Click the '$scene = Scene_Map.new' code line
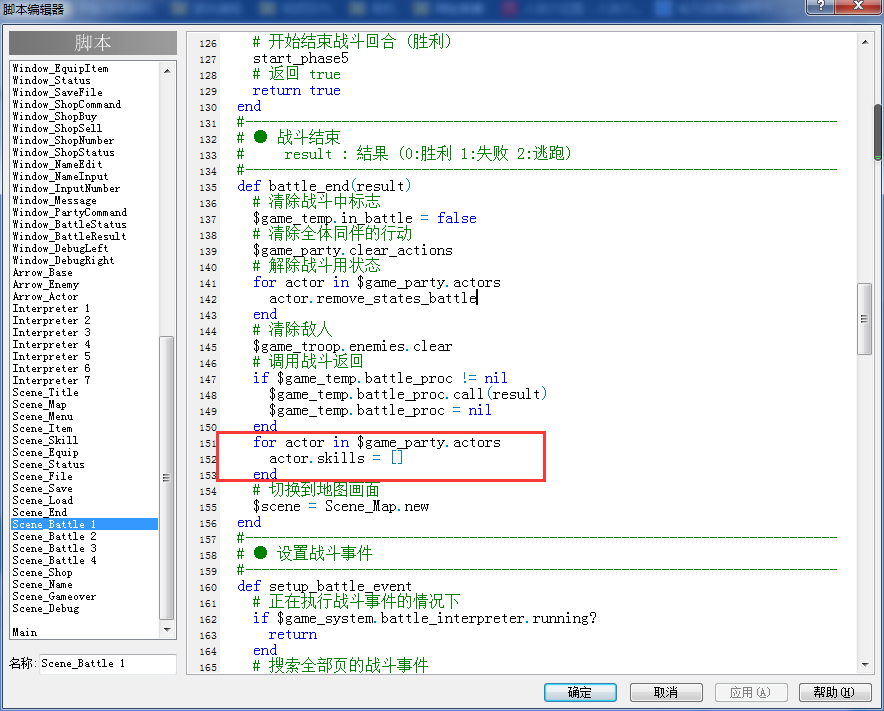The height and width of the screenshot is (711, 884). (x=341, y=506)
